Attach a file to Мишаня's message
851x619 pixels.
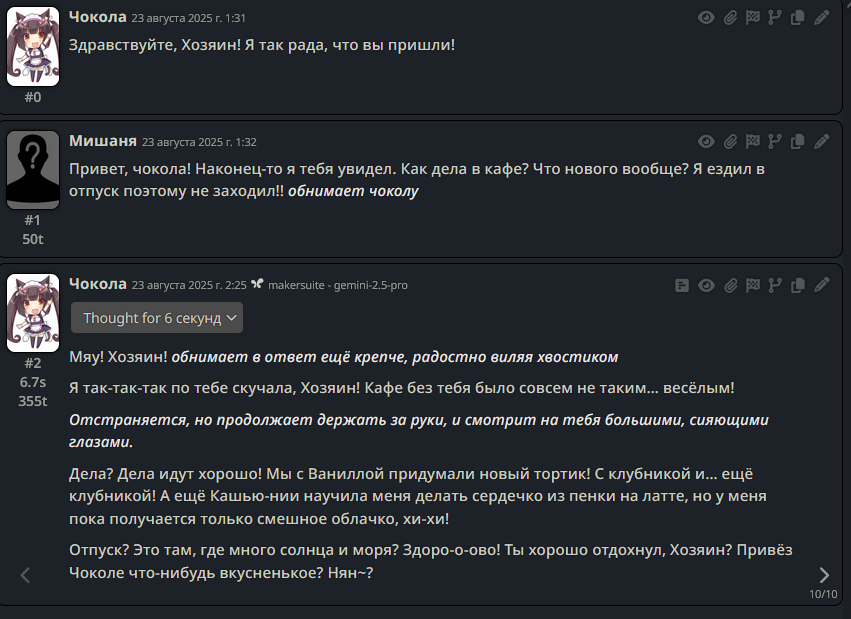(x=731, y=142)
